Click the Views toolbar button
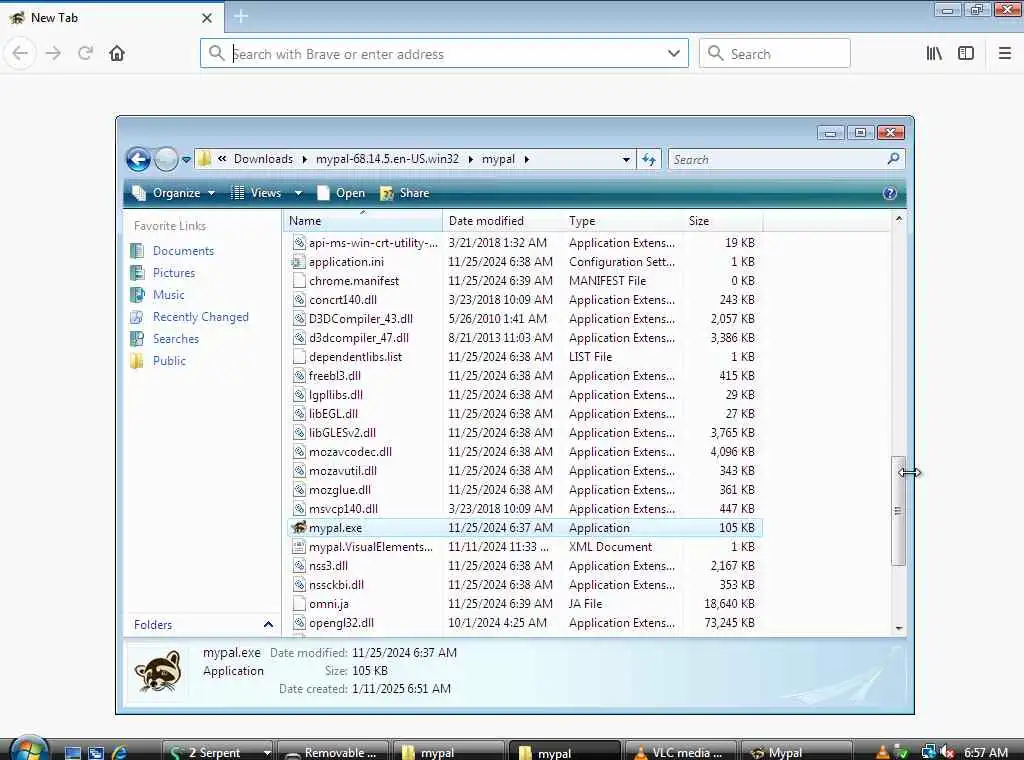 pyautogui.click(x=256, y=193)
